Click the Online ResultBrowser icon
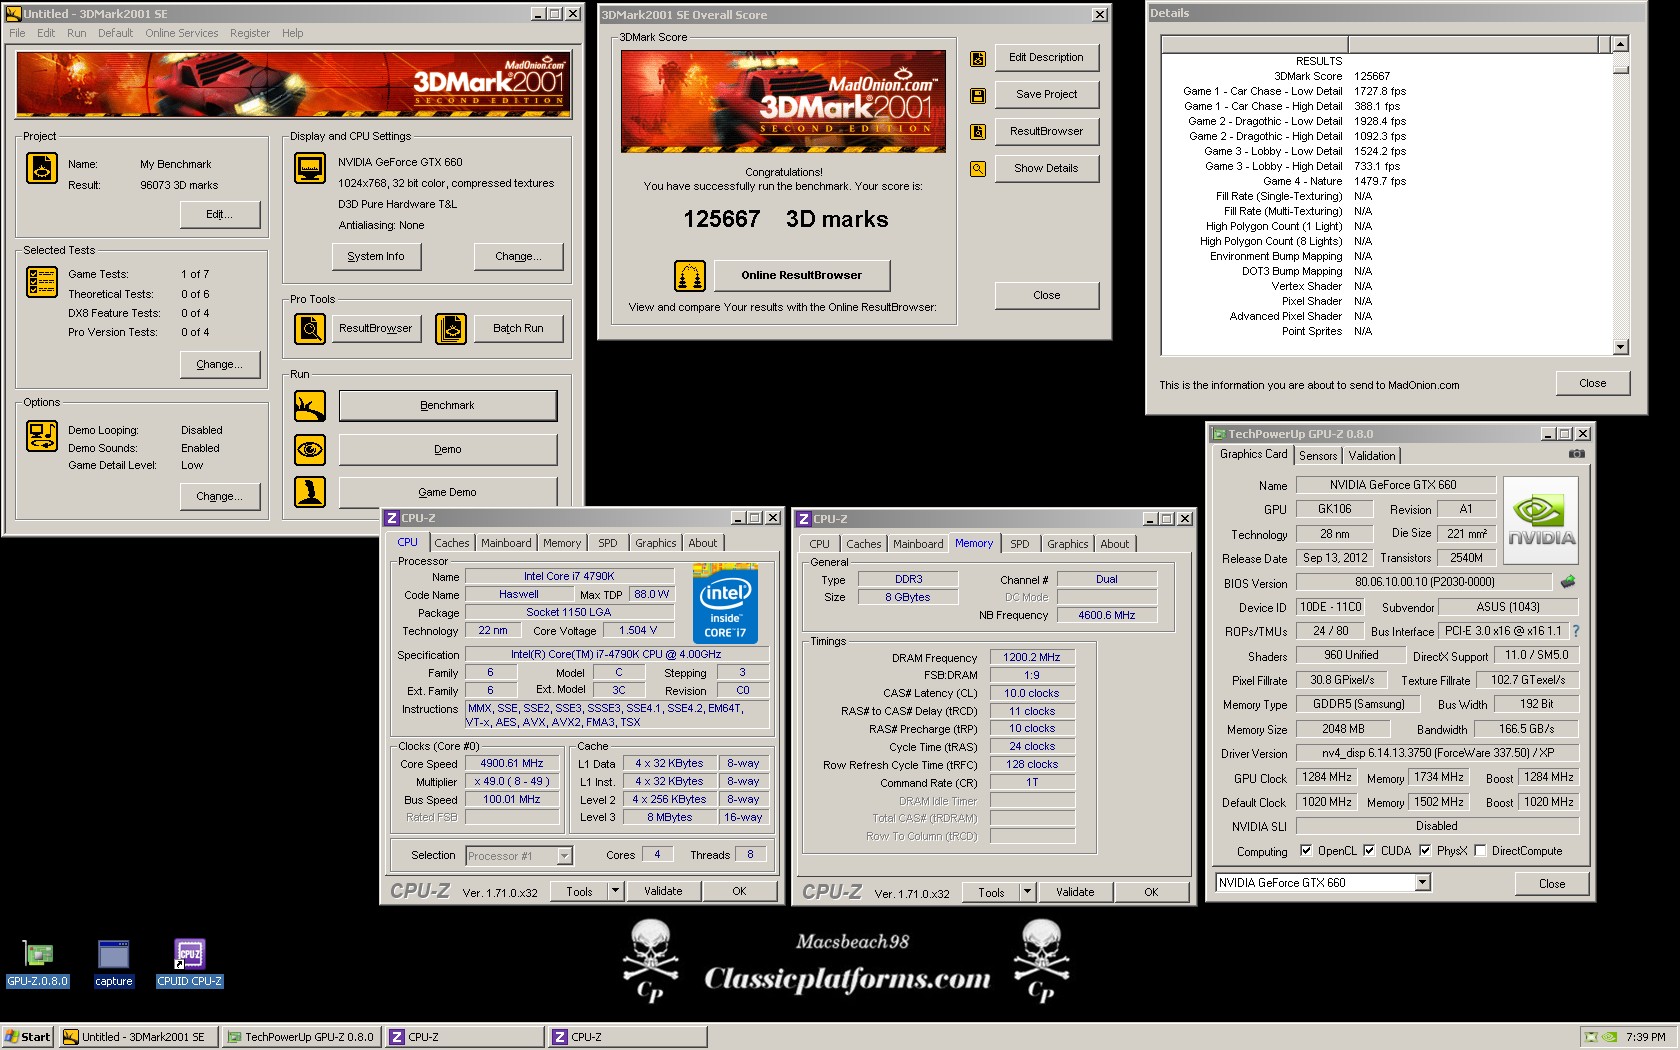 [x=690, y=275]
